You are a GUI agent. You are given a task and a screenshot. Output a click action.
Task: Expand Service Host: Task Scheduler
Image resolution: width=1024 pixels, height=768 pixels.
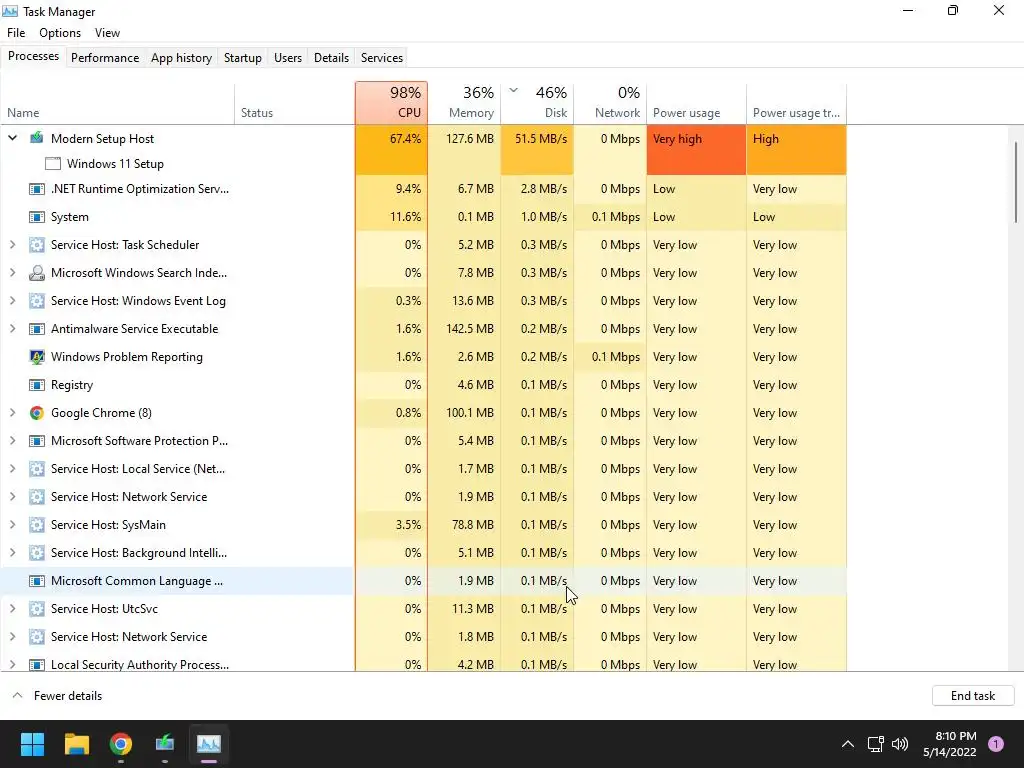(x=12, y=245)
